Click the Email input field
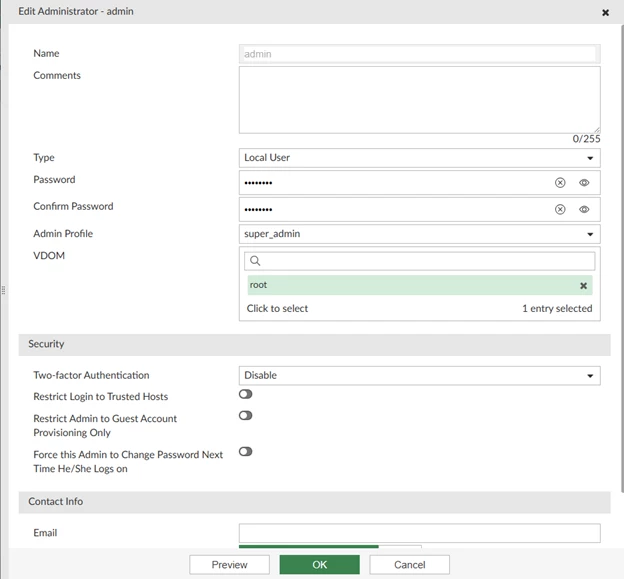 (x=419, y=533)
